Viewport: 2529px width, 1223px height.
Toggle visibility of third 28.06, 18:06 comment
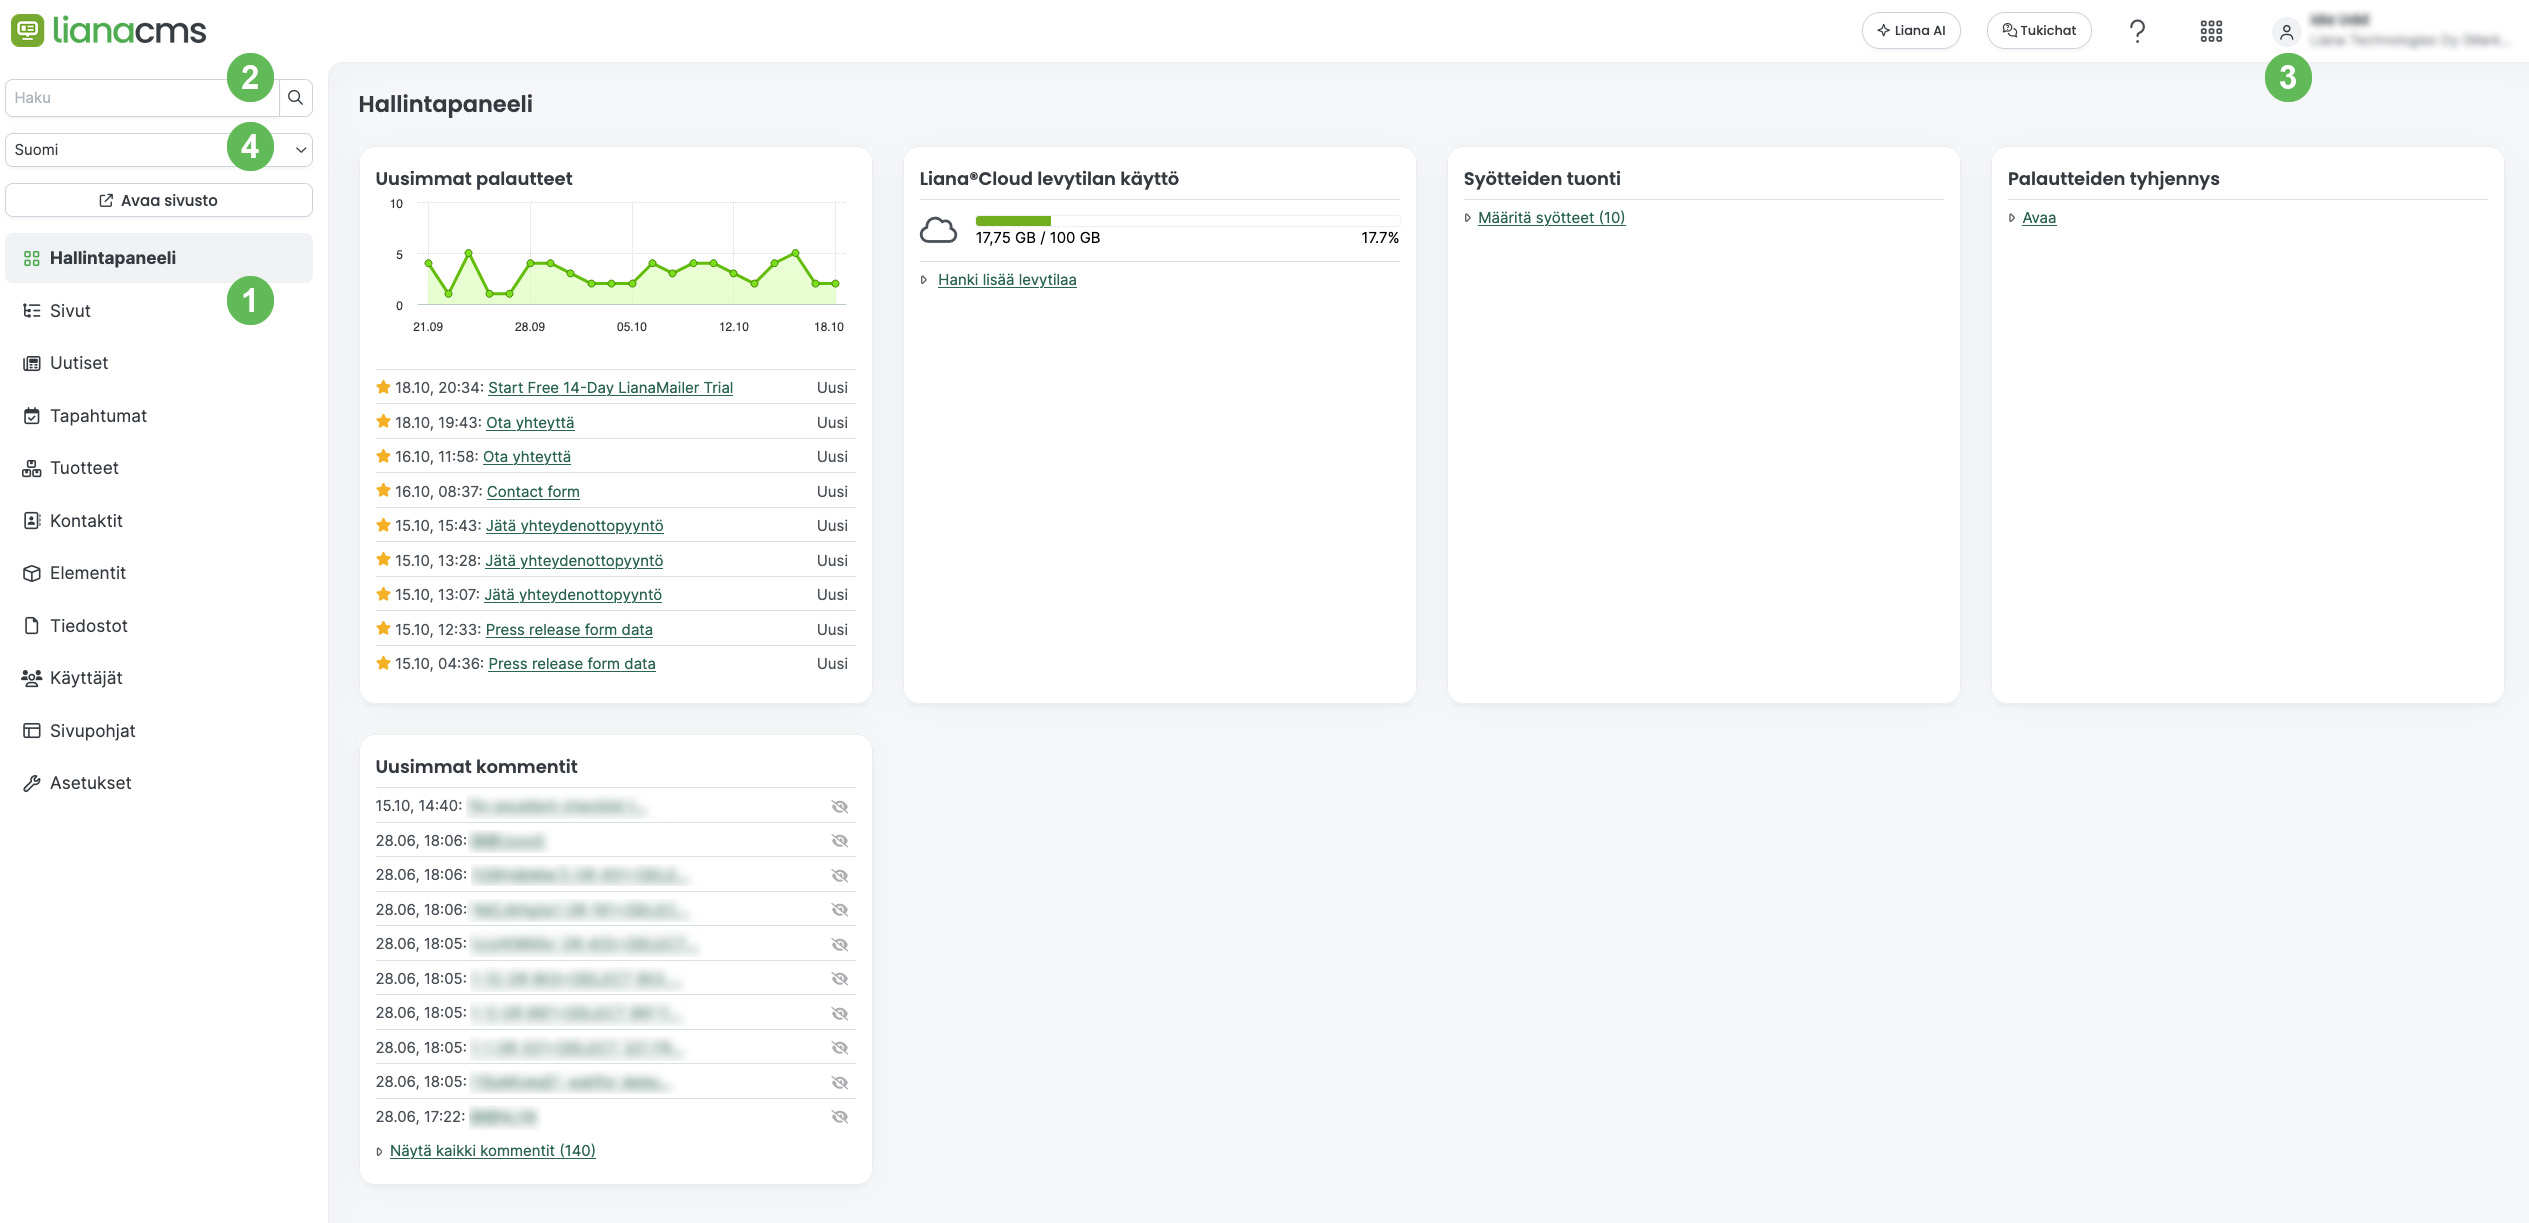[x=840, y=910]
